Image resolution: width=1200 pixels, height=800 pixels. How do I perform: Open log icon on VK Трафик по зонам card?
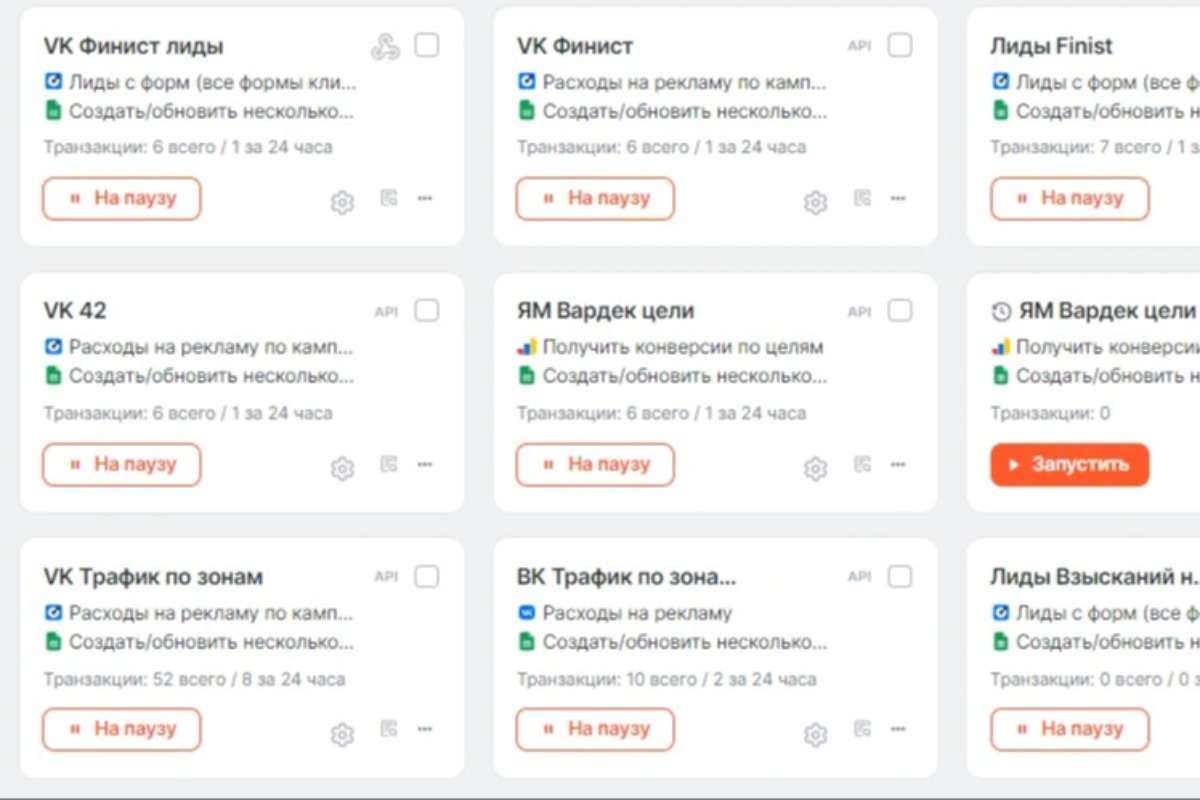[x=388, y=730]
